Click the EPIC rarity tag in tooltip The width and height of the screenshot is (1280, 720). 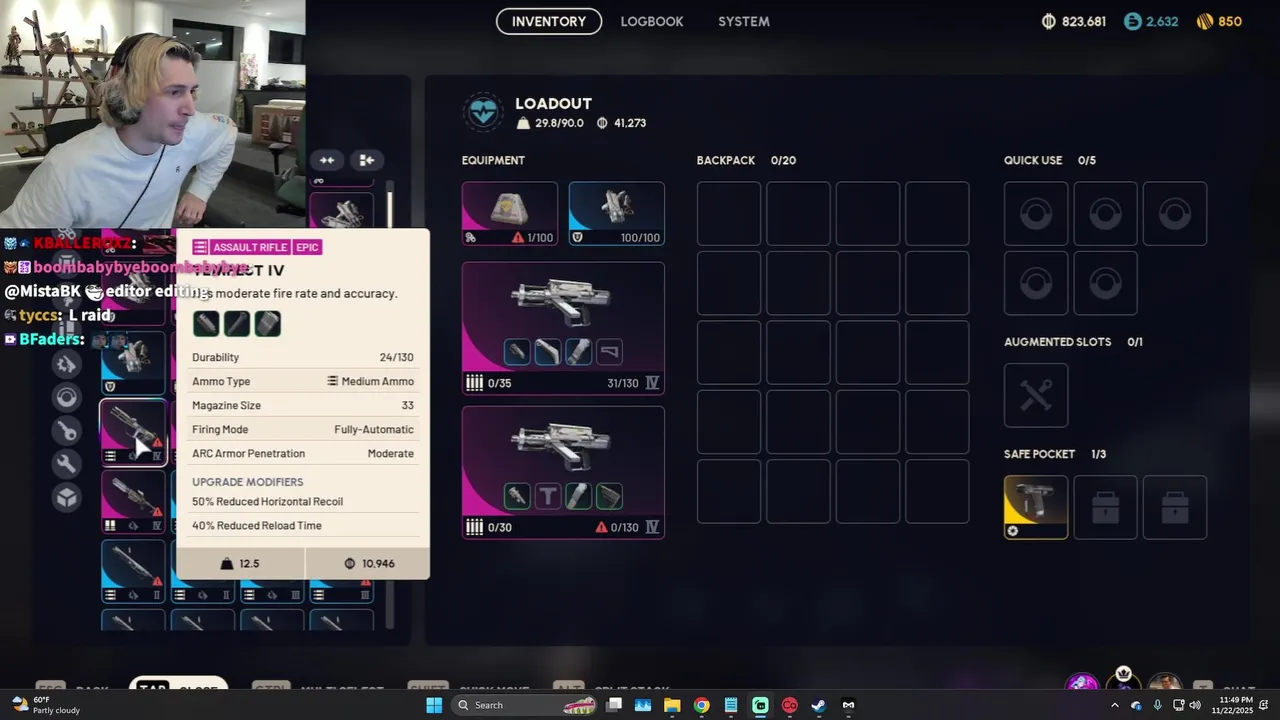click(x=307, y=247)
